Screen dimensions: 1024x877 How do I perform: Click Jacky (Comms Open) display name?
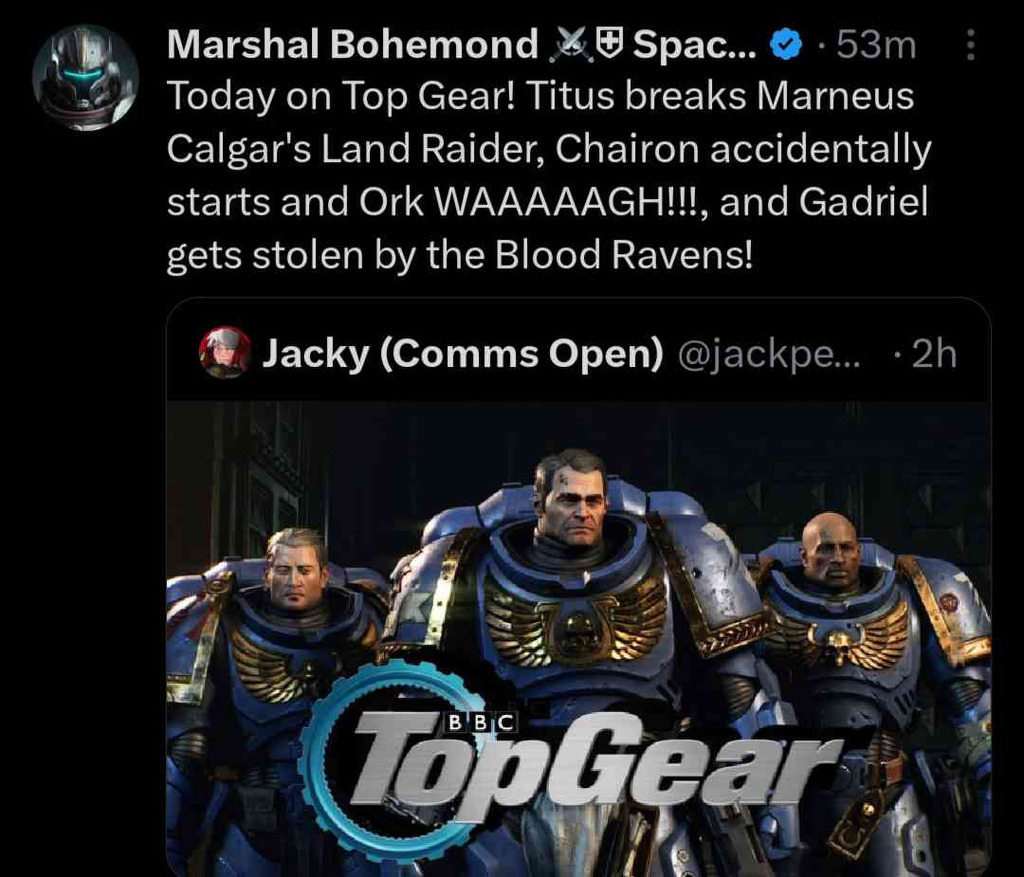coord(462,354)
